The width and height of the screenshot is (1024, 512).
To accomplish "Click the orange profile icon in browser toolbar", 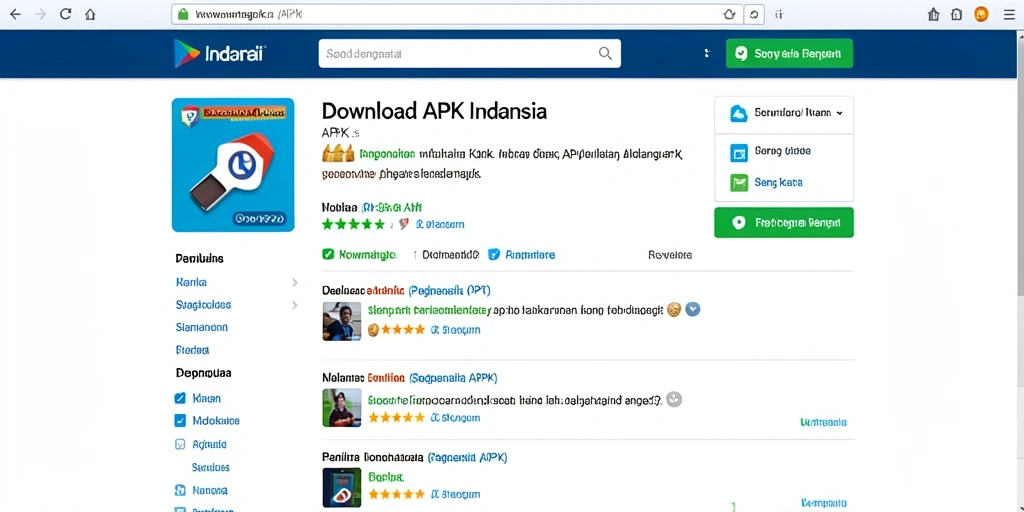I will [x=981, y=14].
